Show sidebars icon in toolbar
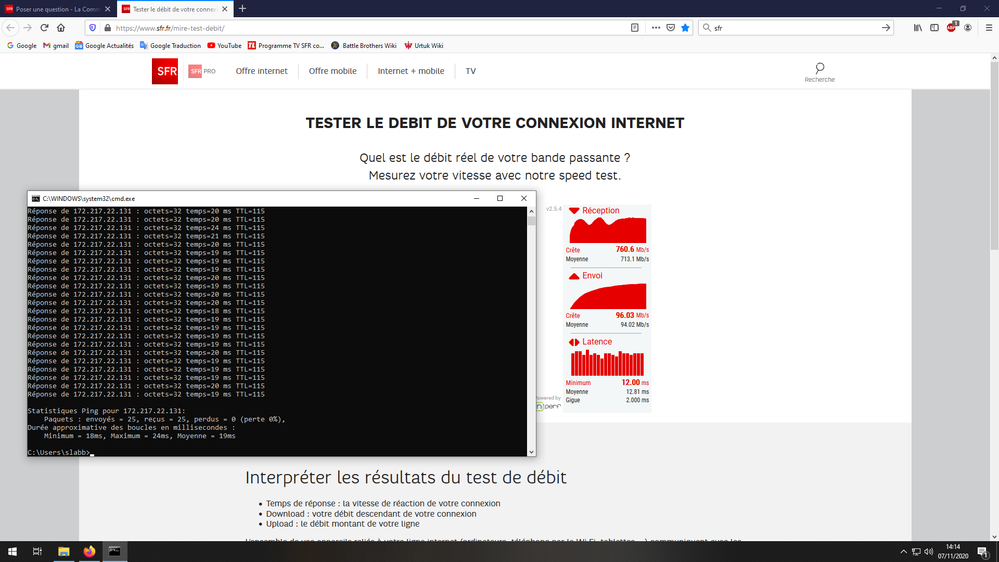Image resolution: width=999 pixels, height=562 pixels. (x=934, y=28)
